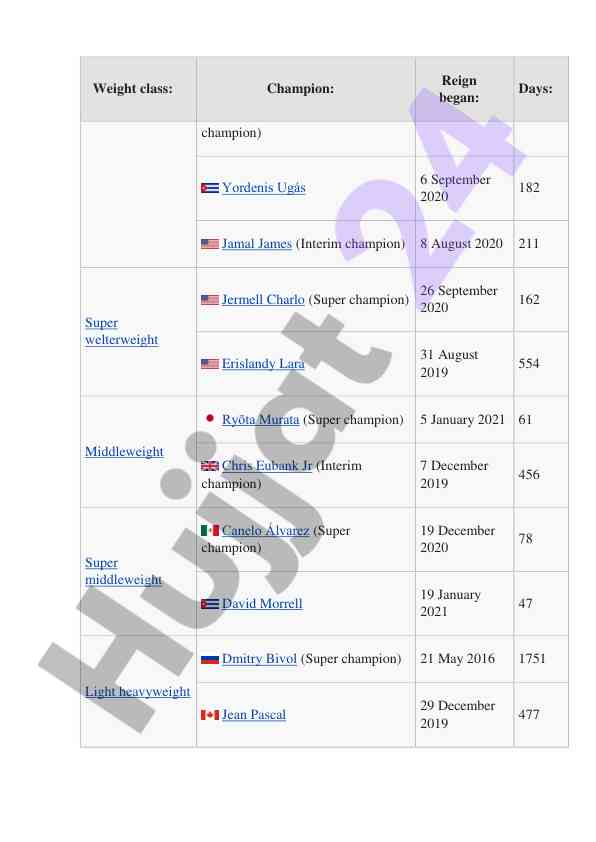Open the Erislandy Lara link
Image resolution: width=596 pixels, height=842 pixels.
coord(263,364)
